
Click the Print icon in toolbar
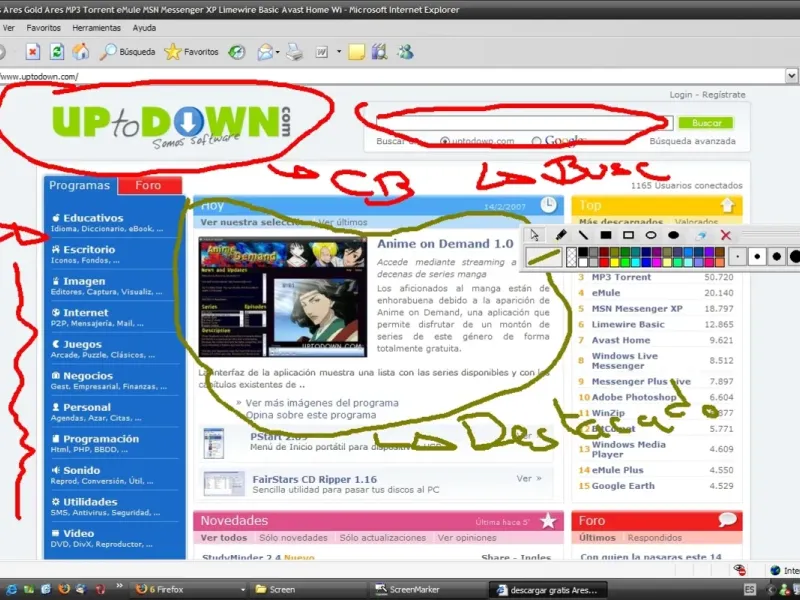pyautogui.click(x=294, y=52)
